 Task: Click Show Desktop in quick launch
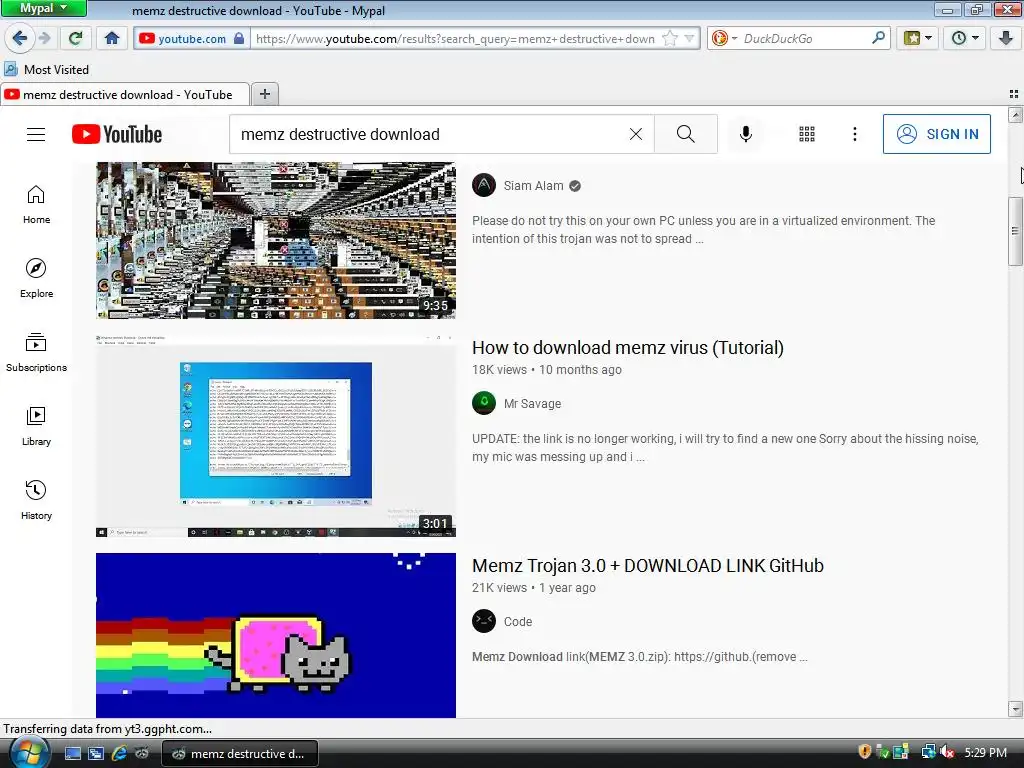(x=72, y=754)
